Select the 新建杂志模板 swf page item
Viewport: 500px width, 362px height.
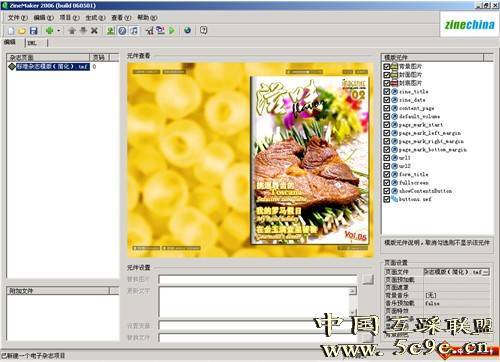point(53,67)
